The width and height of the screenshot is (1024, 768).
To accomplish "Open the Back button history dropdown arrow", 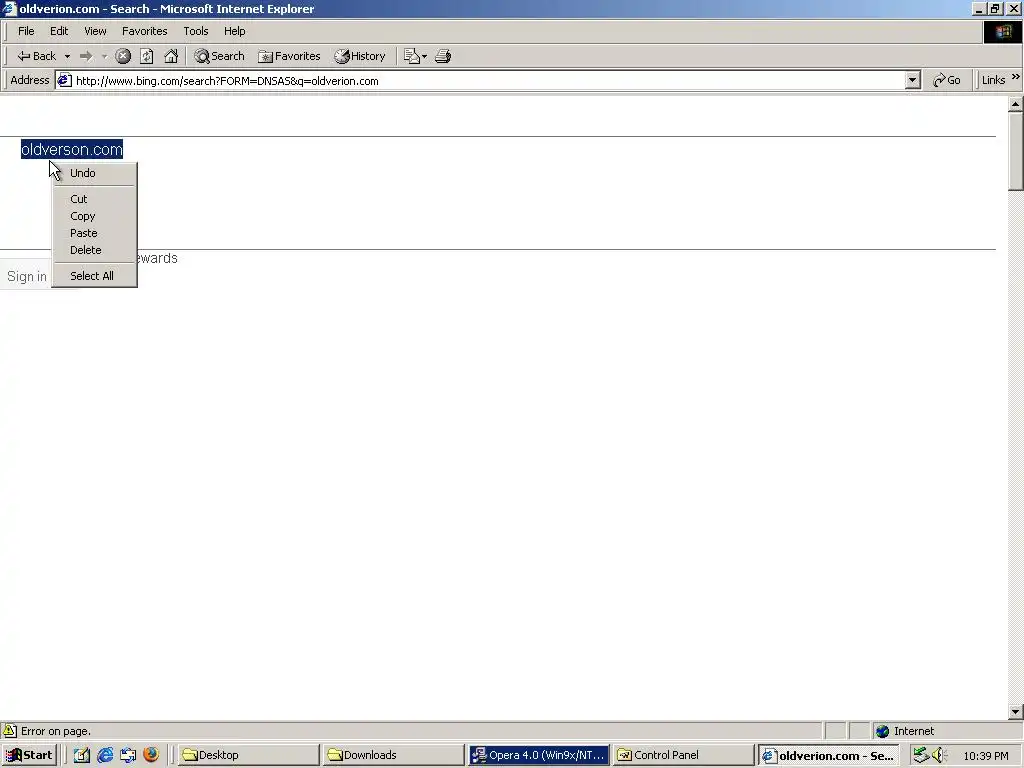I will click(67, 56).
